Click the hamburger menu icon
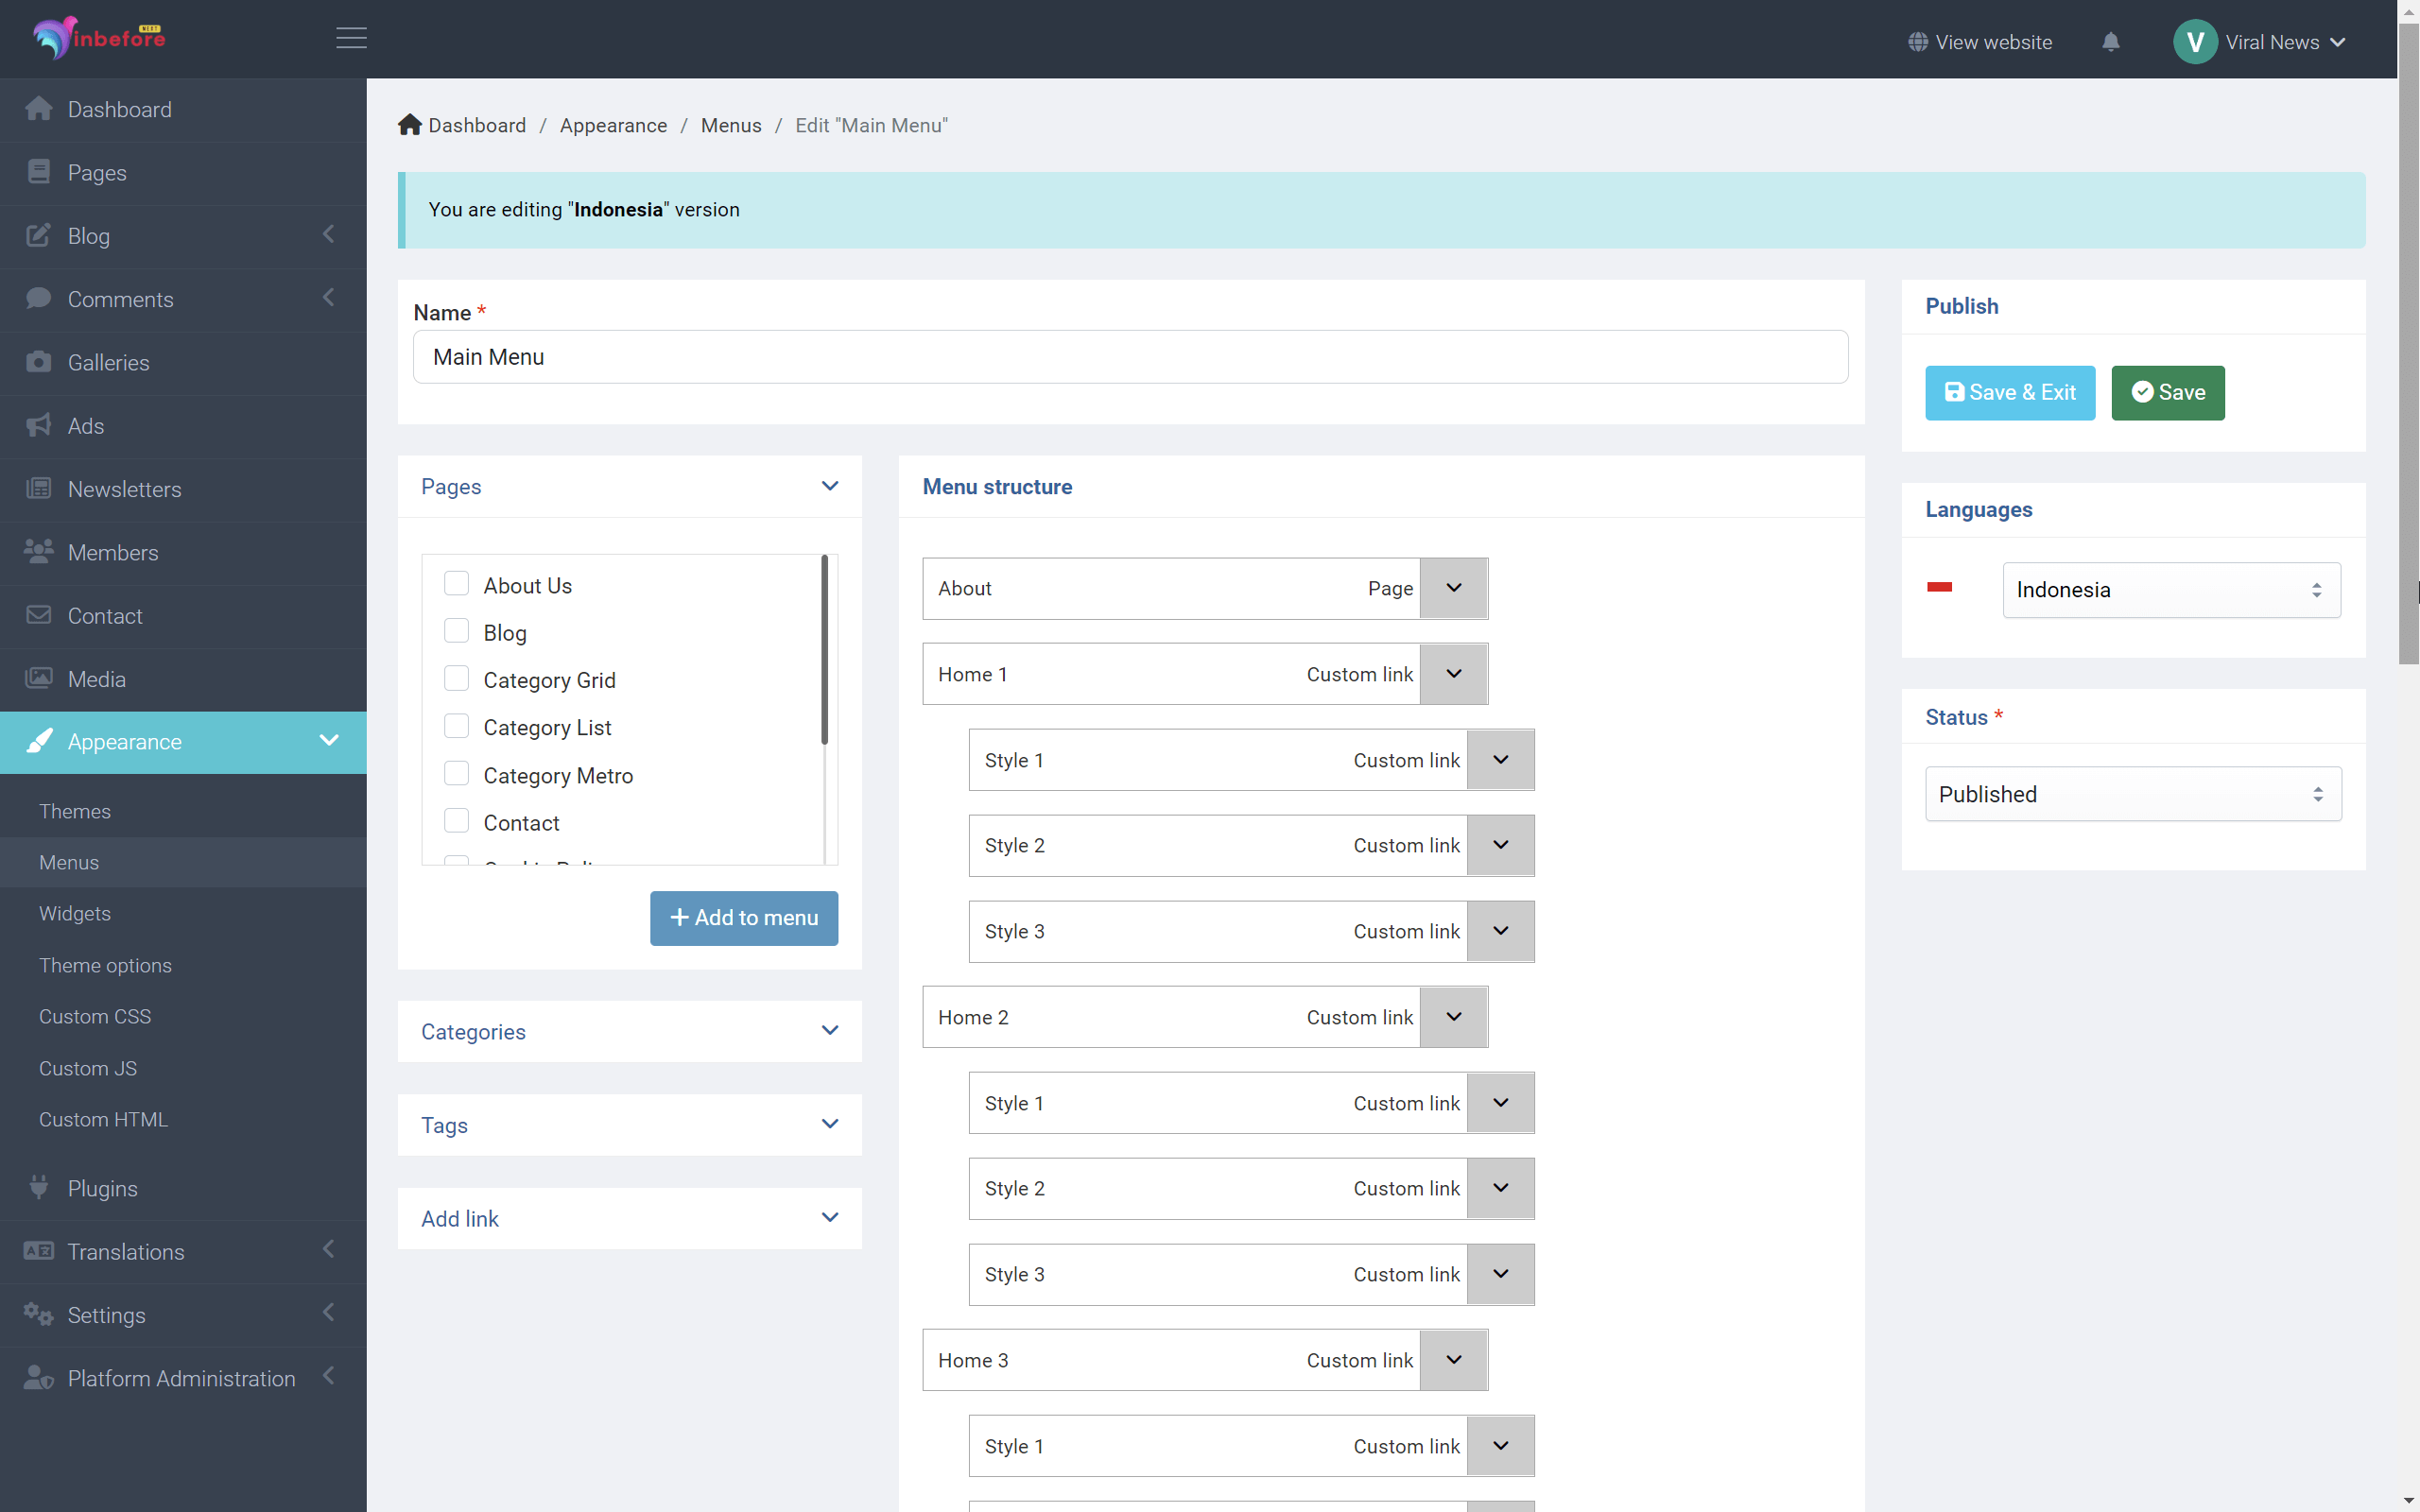Image resolution: width=2420 pixels, height=1512 pixels. coord(351,38)
